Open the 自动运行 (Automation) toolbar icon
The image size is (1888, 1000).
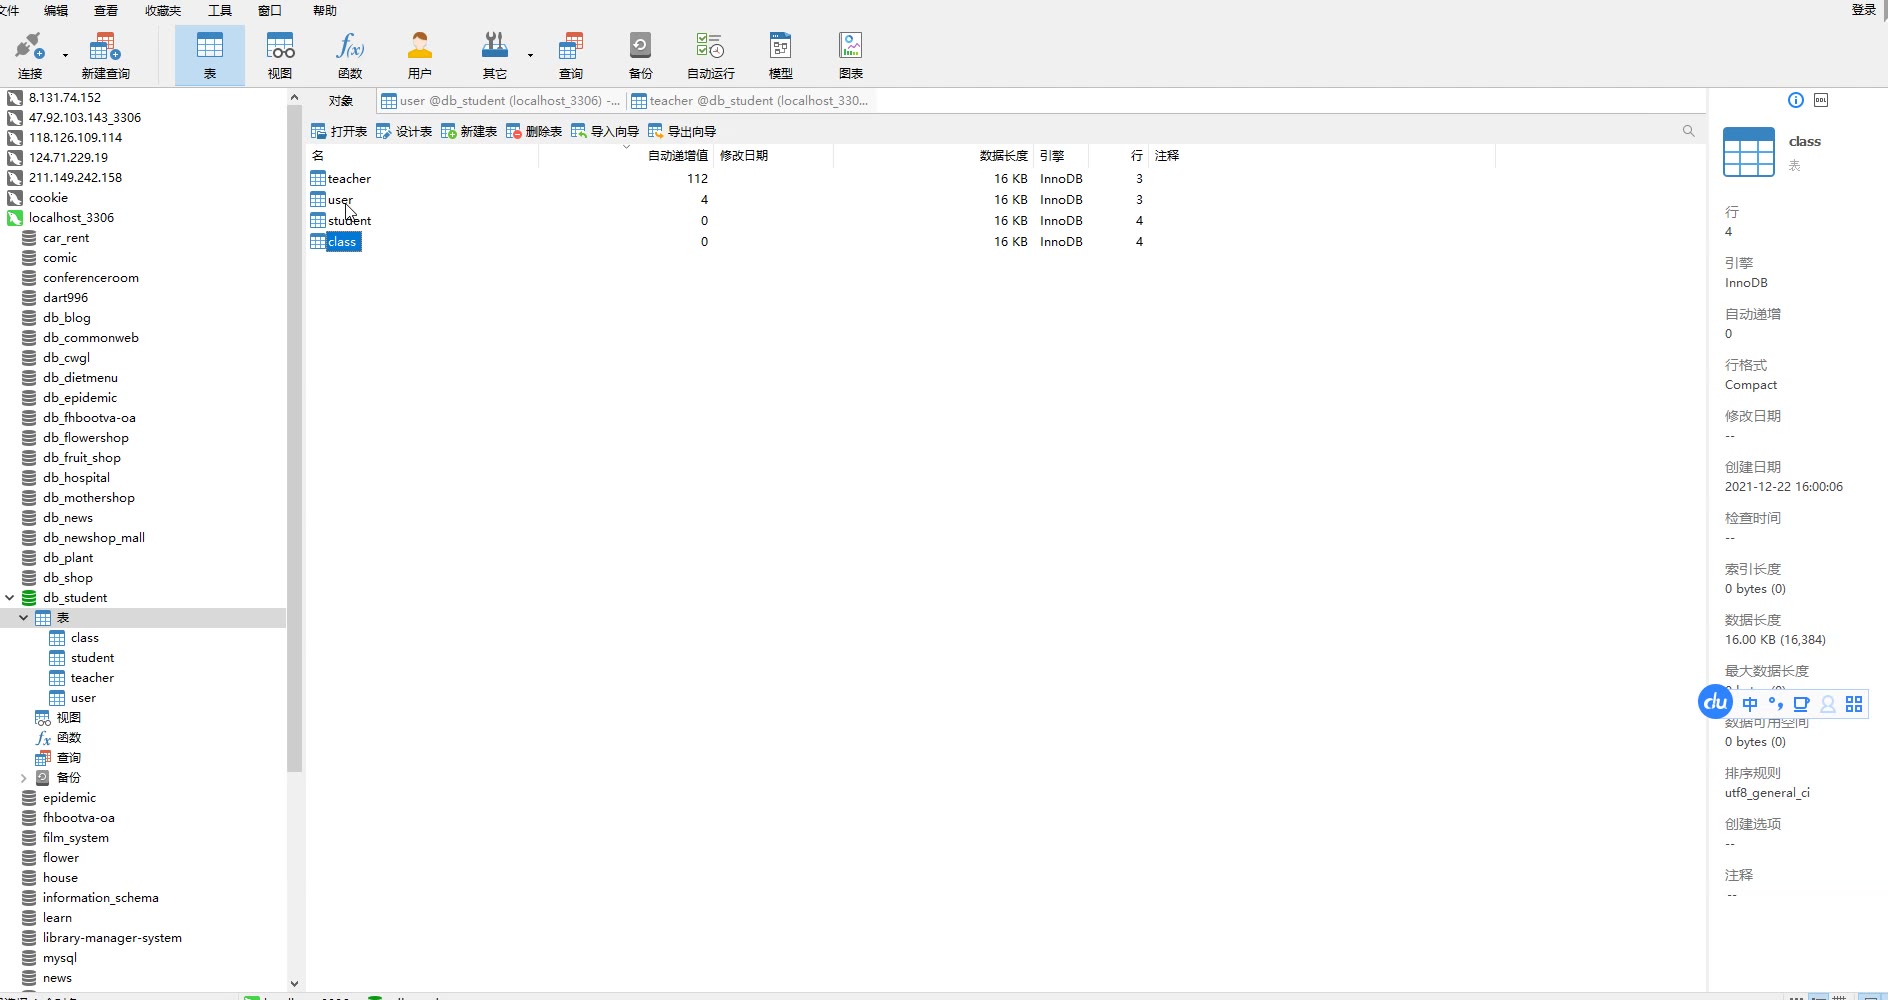(711, 55)
